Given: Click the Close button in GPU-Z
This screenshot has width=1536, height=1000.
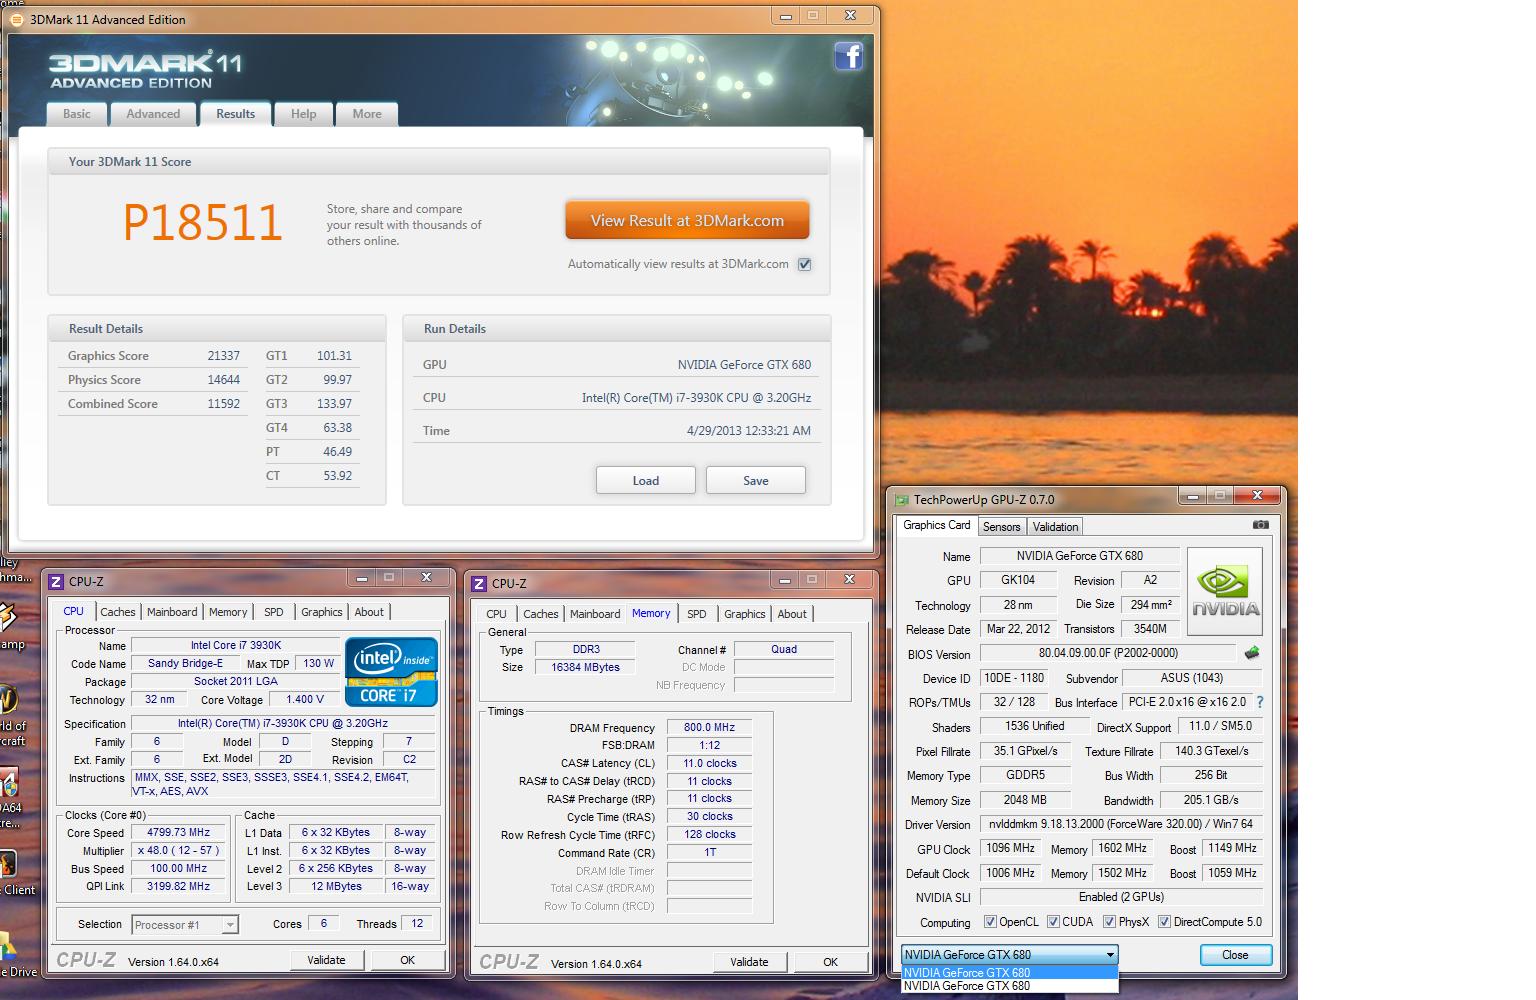Looking at the screenshot, I should [1235, 955].
